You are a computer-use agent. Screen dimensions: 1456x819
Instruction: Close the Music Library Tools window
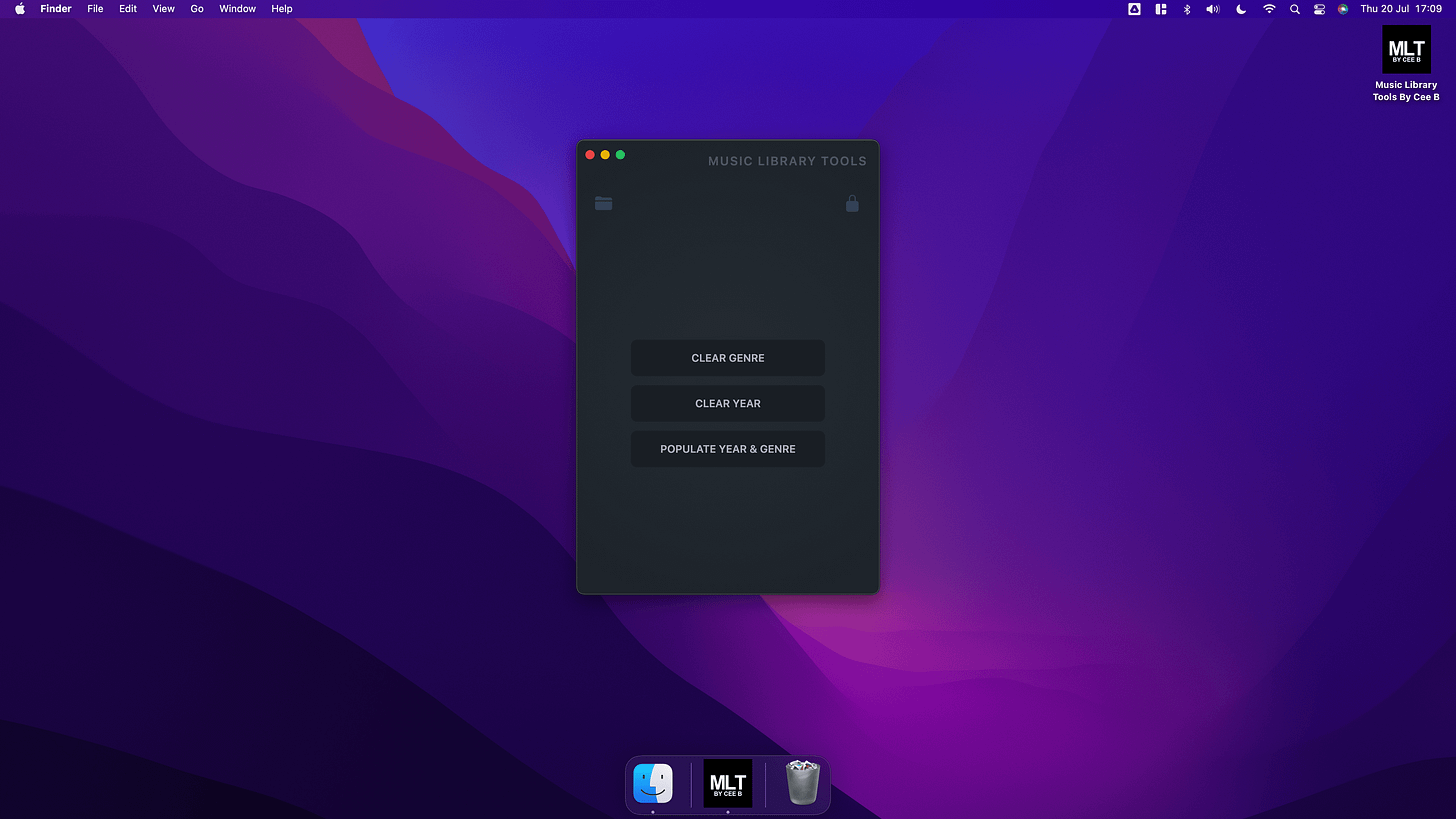tap(590, 155)
